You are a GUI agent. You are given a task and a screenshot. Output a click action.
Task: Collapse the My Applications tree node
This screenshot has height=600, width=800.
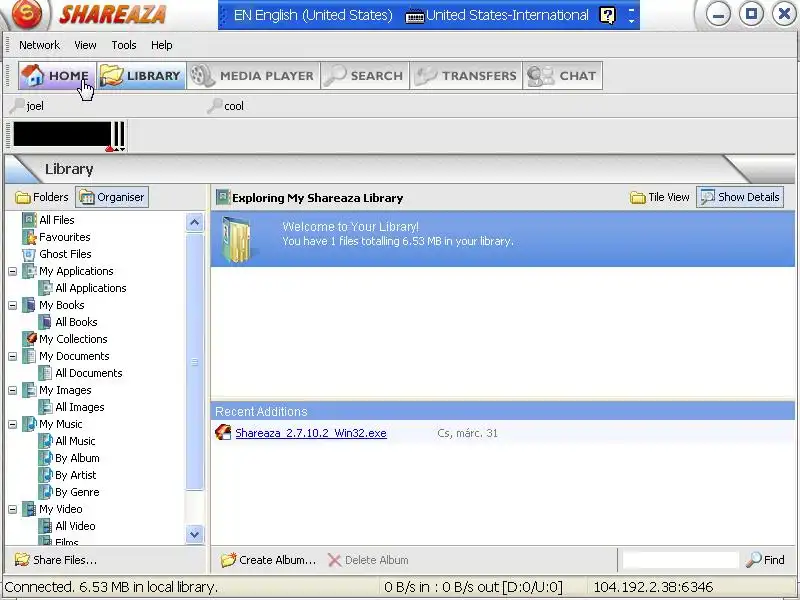coord(13,271)
